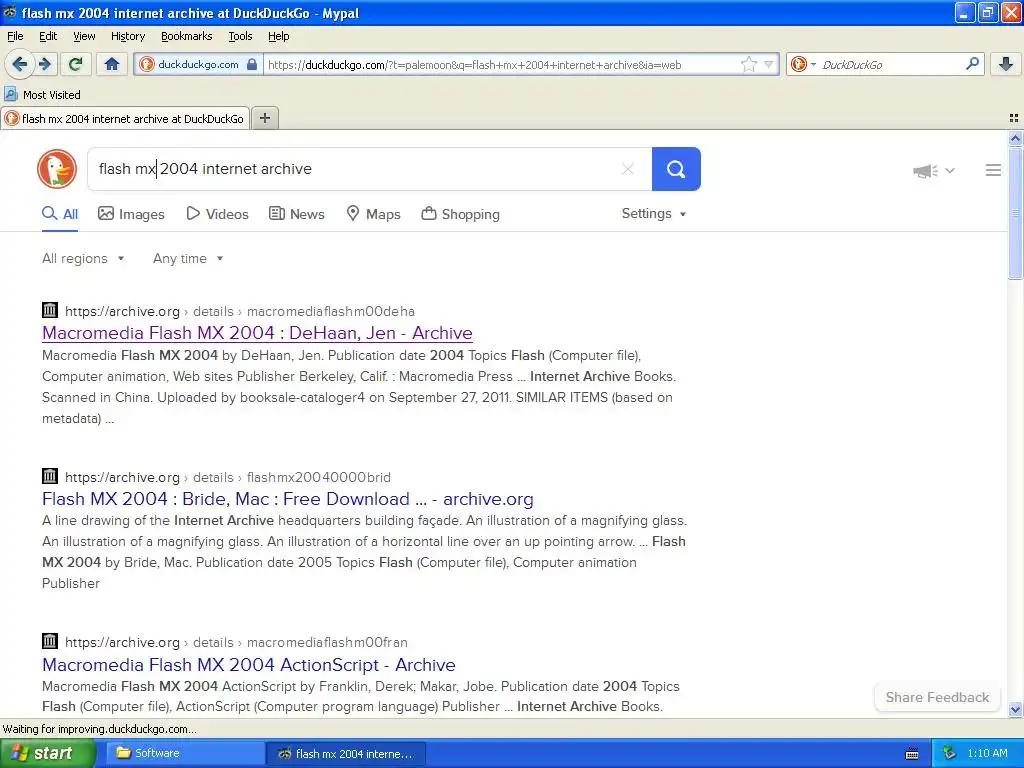Click the duckduckgo.com site identity button

pos(199,64)
